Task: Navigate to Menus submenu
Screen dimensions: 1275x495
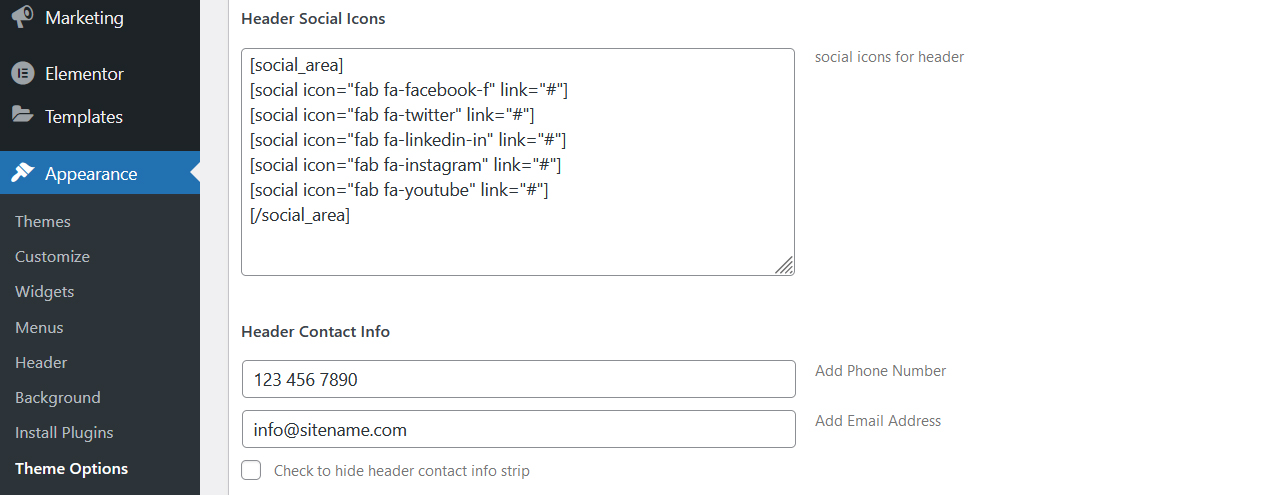Action: pos(39,328)
